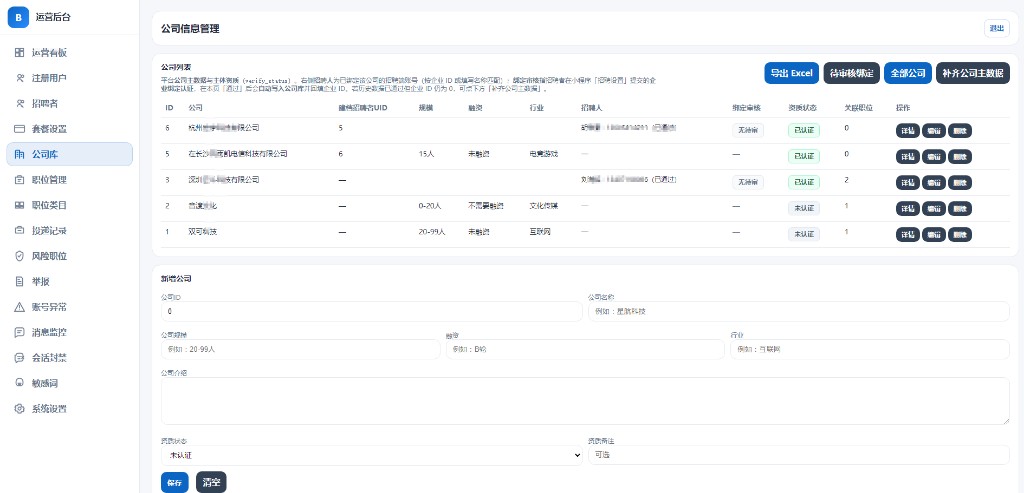Screen dimensions: 1024x493
Task: Open 举报 document icon in sidebar
Action: click(20, 282)
